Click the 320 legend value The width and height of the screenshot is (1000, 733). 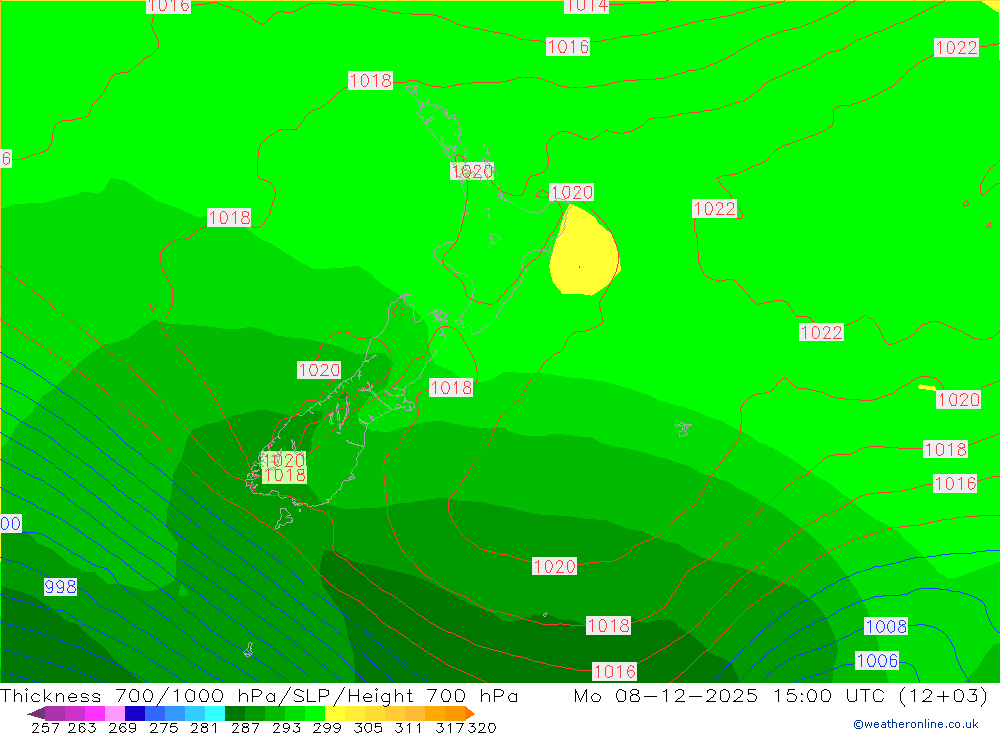coord(482,727)
